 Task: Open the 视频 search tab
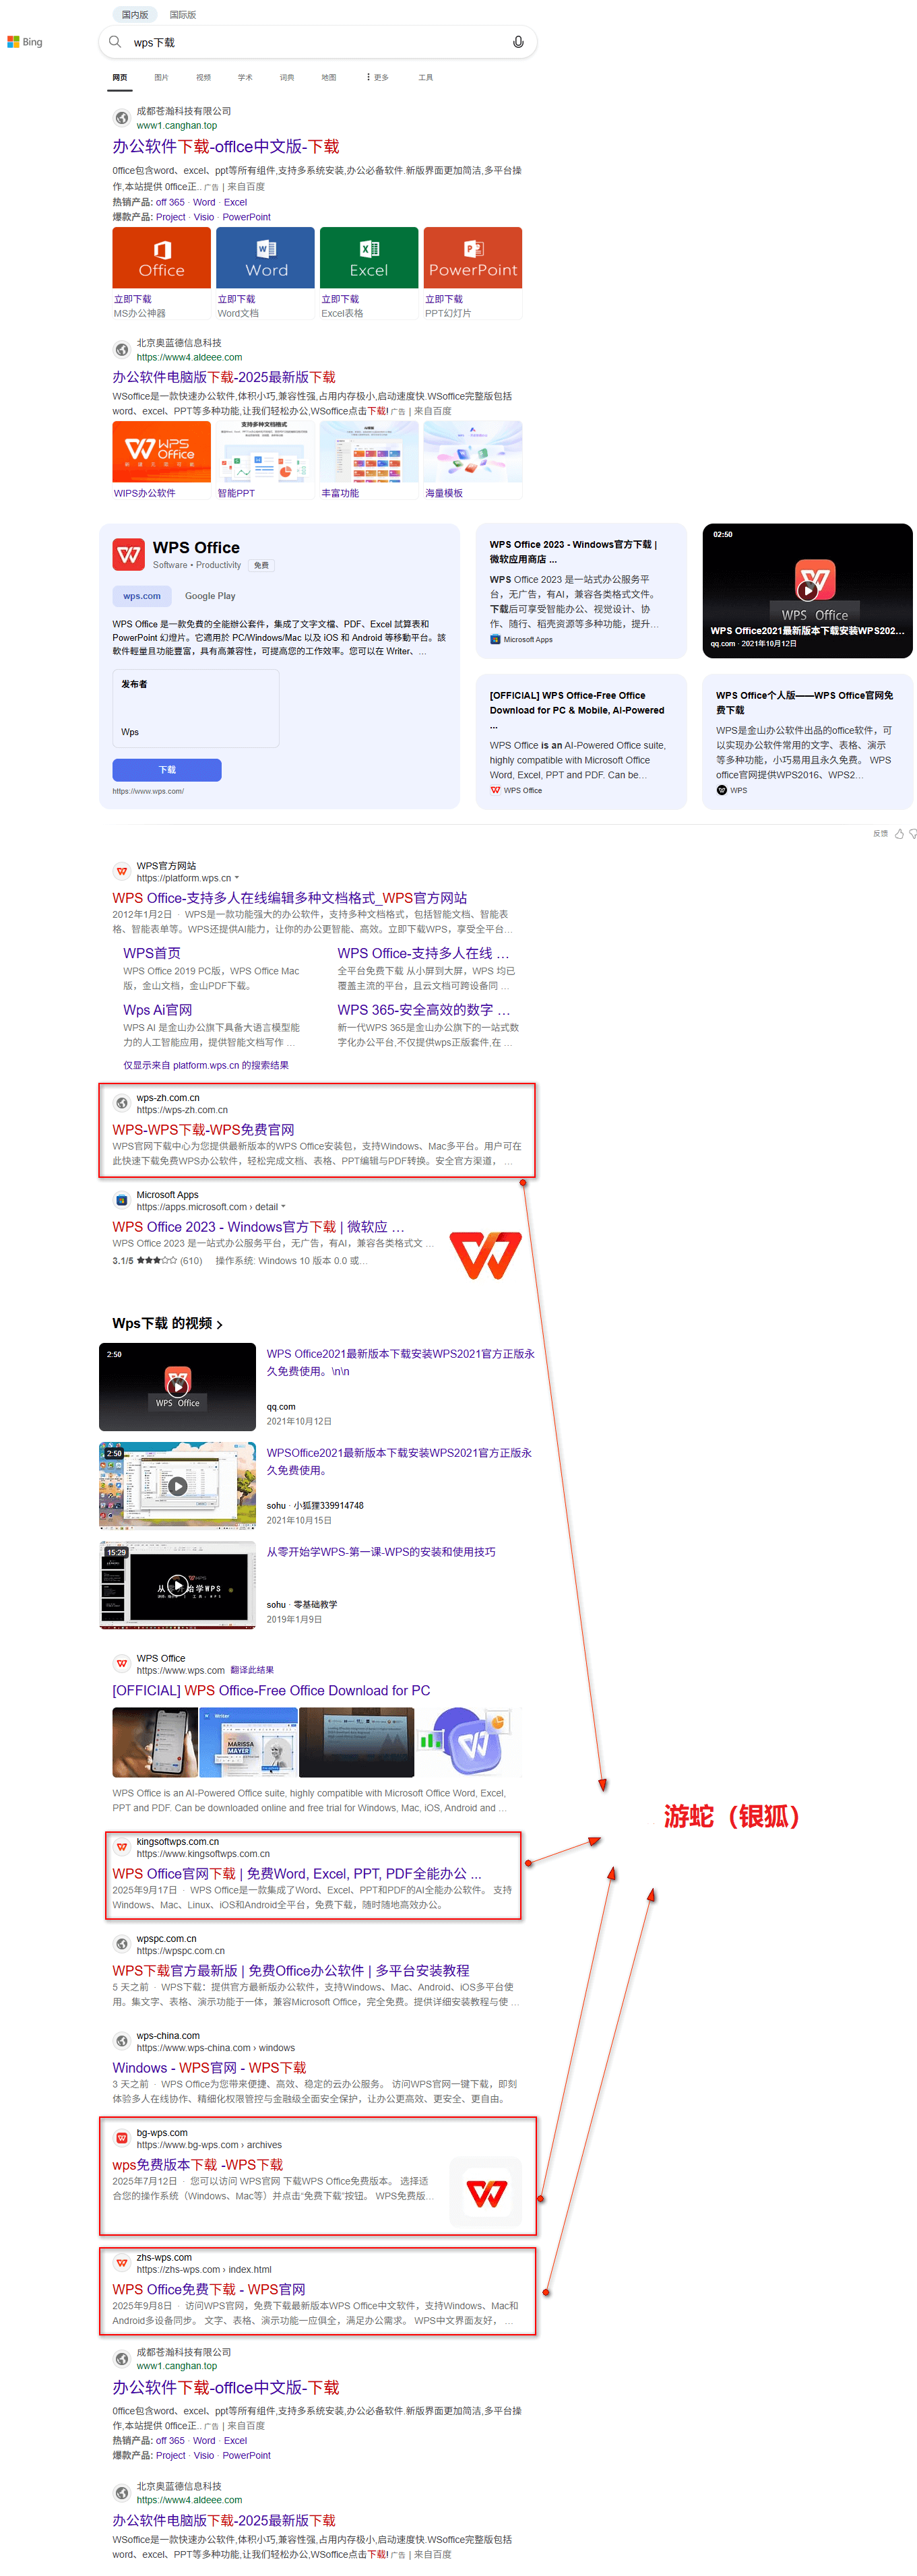[x=203, y=77]
